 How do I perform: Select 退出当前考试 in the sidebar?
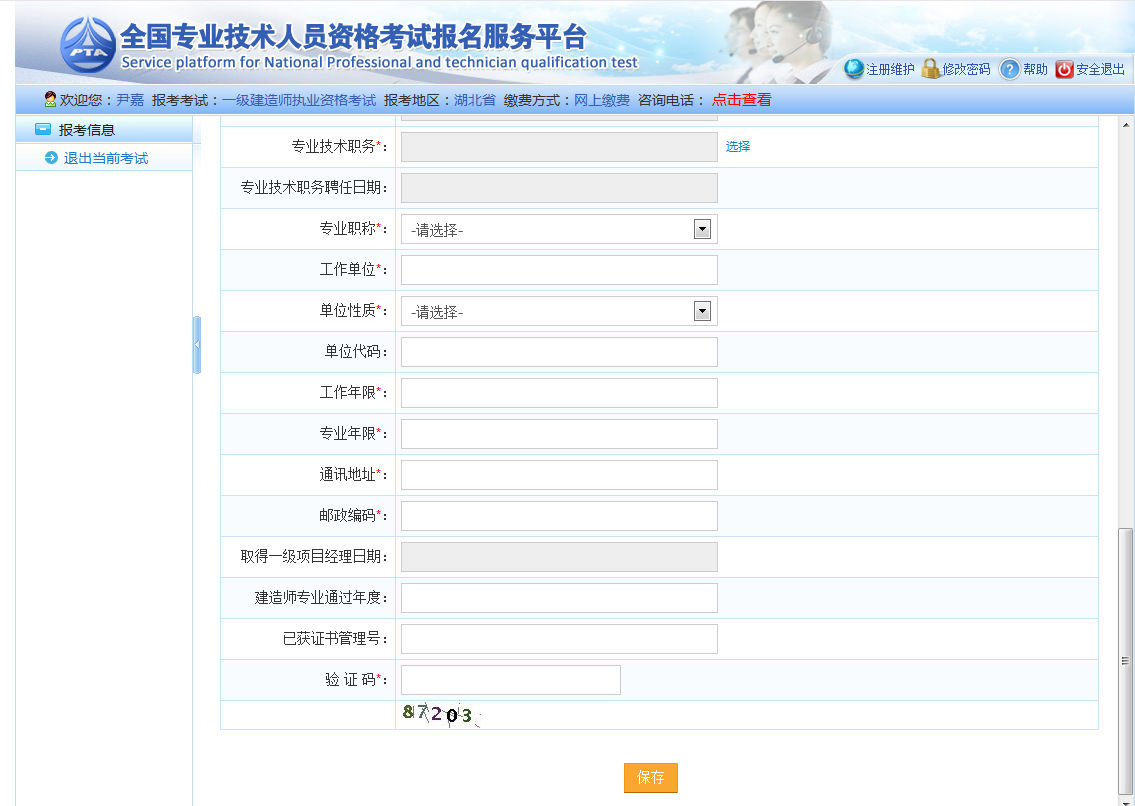click(x=106, y=158)
